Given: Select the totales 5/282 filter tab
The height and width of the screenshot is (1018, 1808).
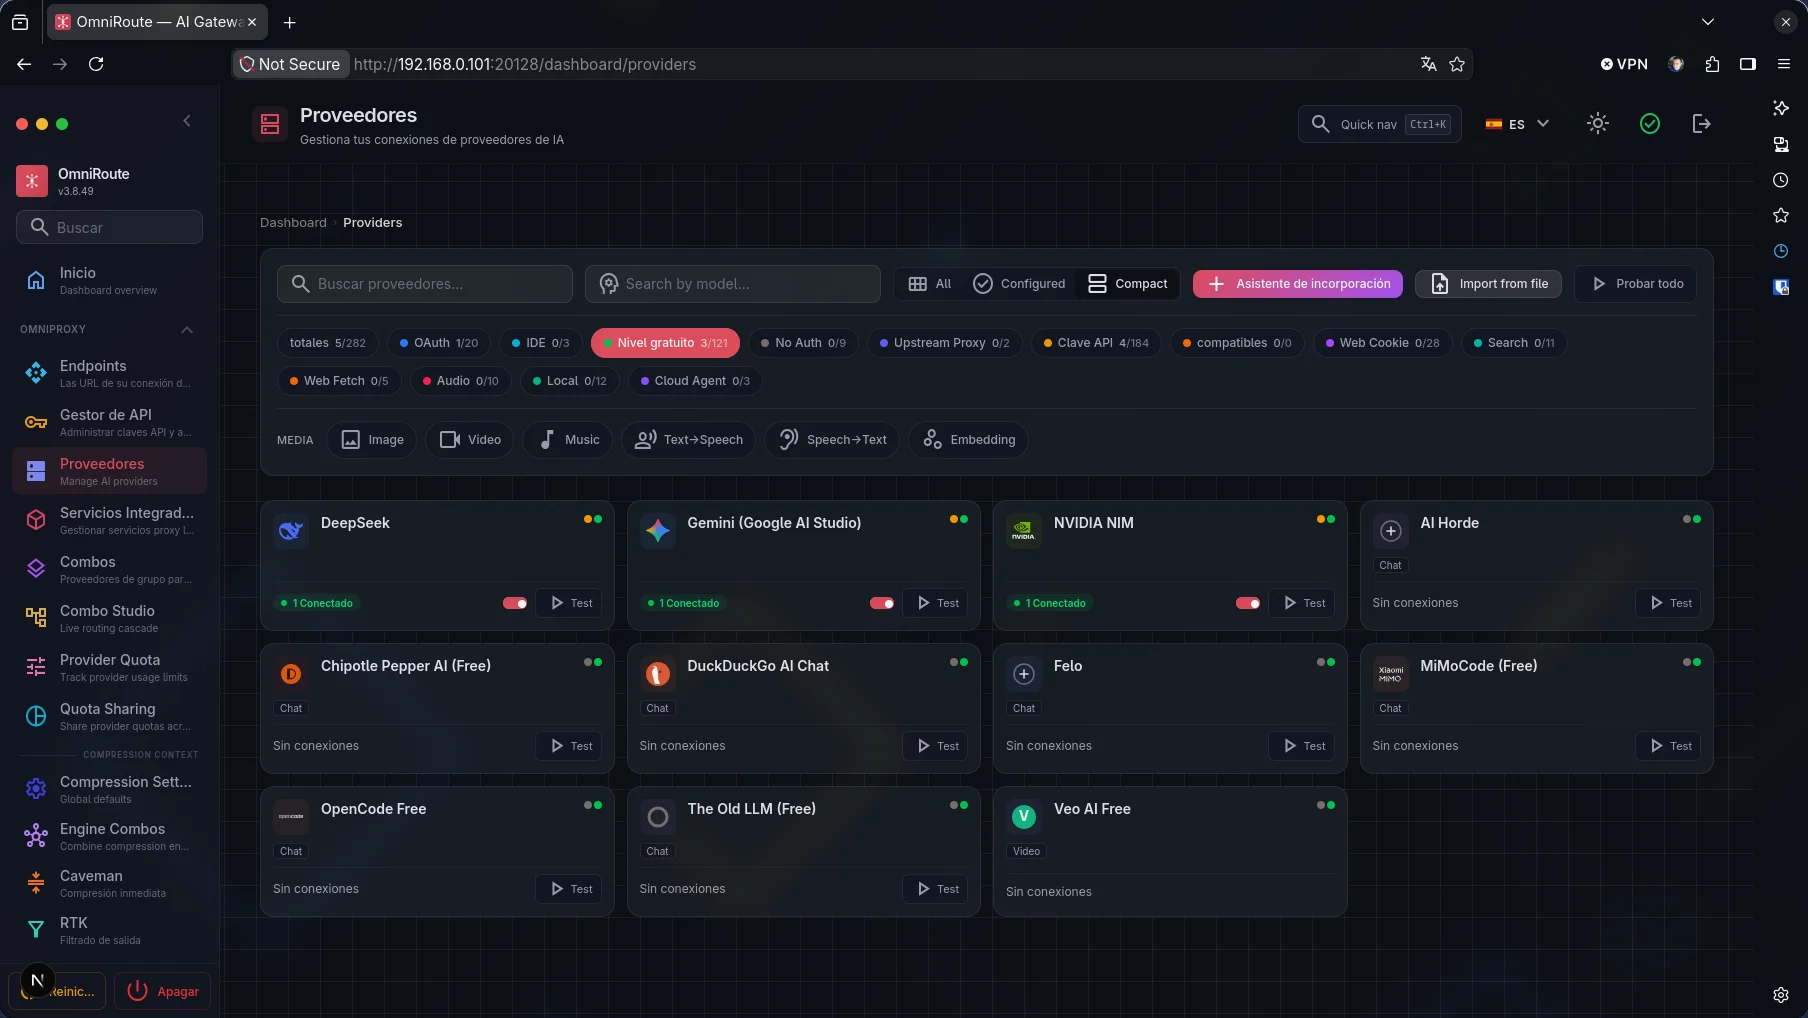Looking at the screenshot, I should [328, 343].
